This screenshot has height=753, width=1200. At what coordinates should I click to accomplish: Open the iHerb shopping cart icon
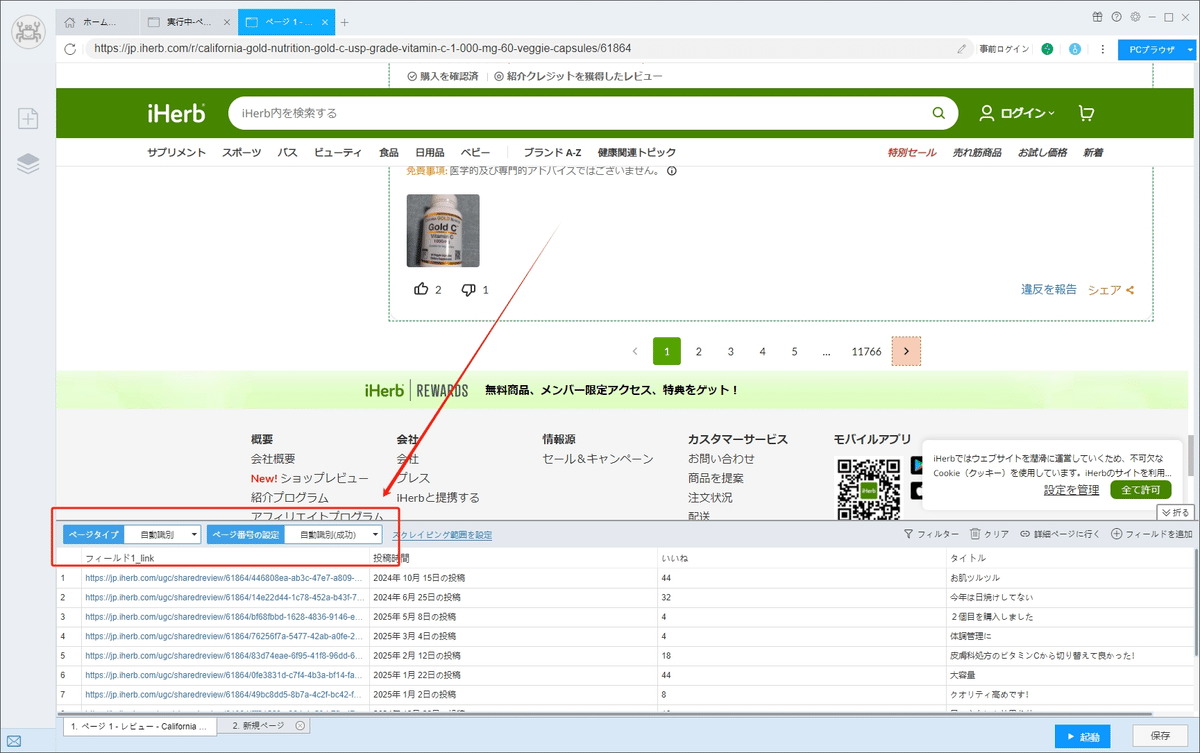(x=1086, y=113)
